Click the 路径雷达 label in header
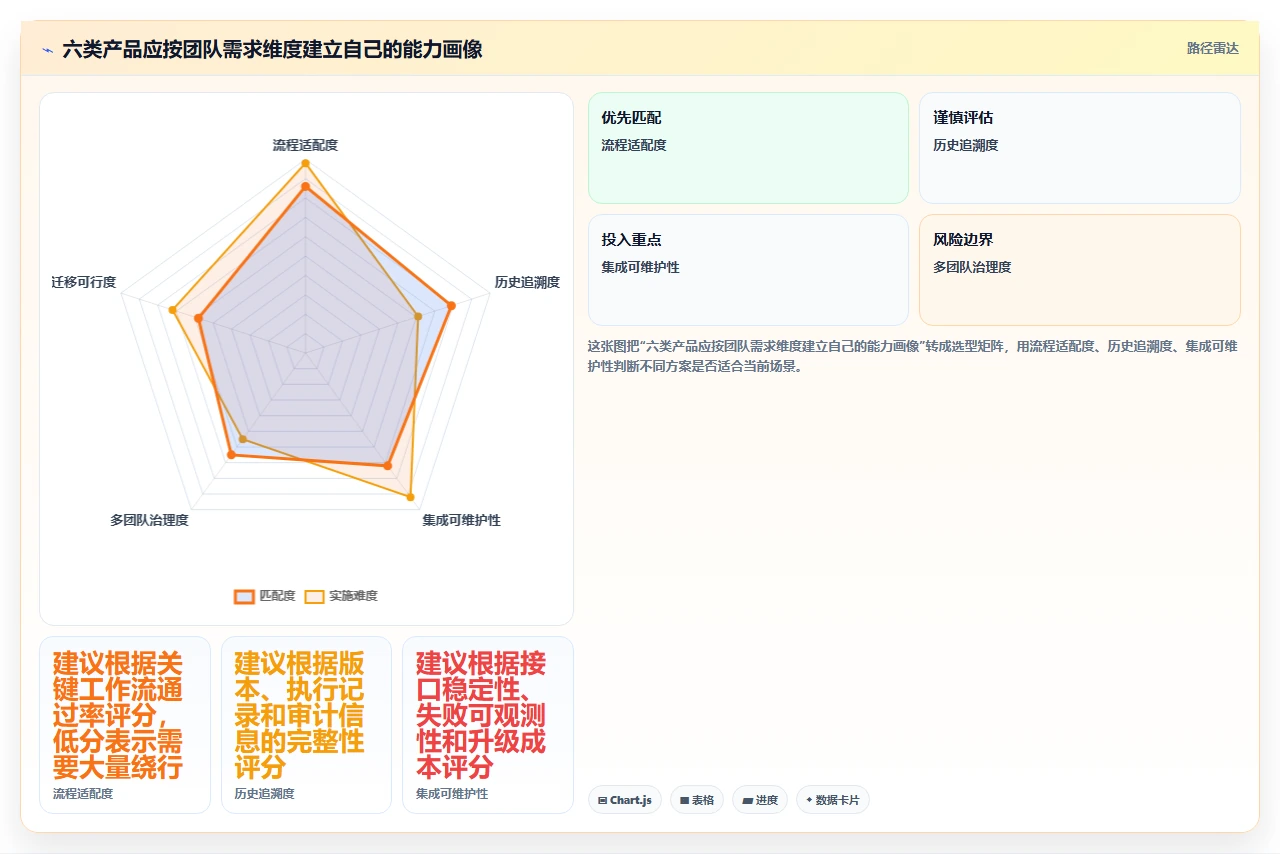 click(1212, 48)
